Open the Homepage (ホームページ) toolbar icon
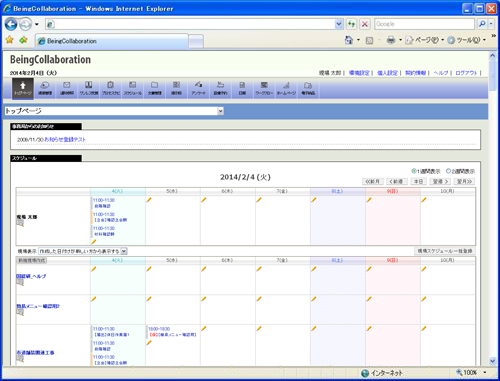 tap(286, 88)
